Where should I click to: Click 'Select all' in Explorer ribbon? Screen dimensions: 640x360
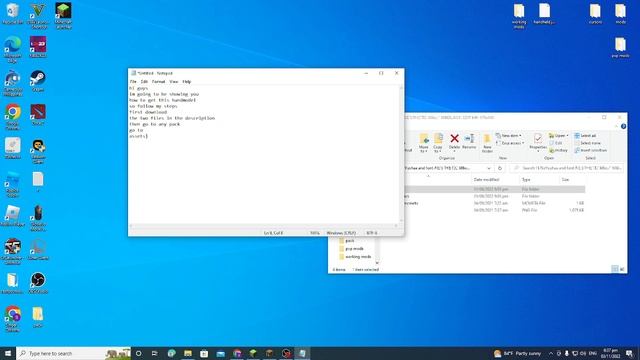(x=585, y=136)
